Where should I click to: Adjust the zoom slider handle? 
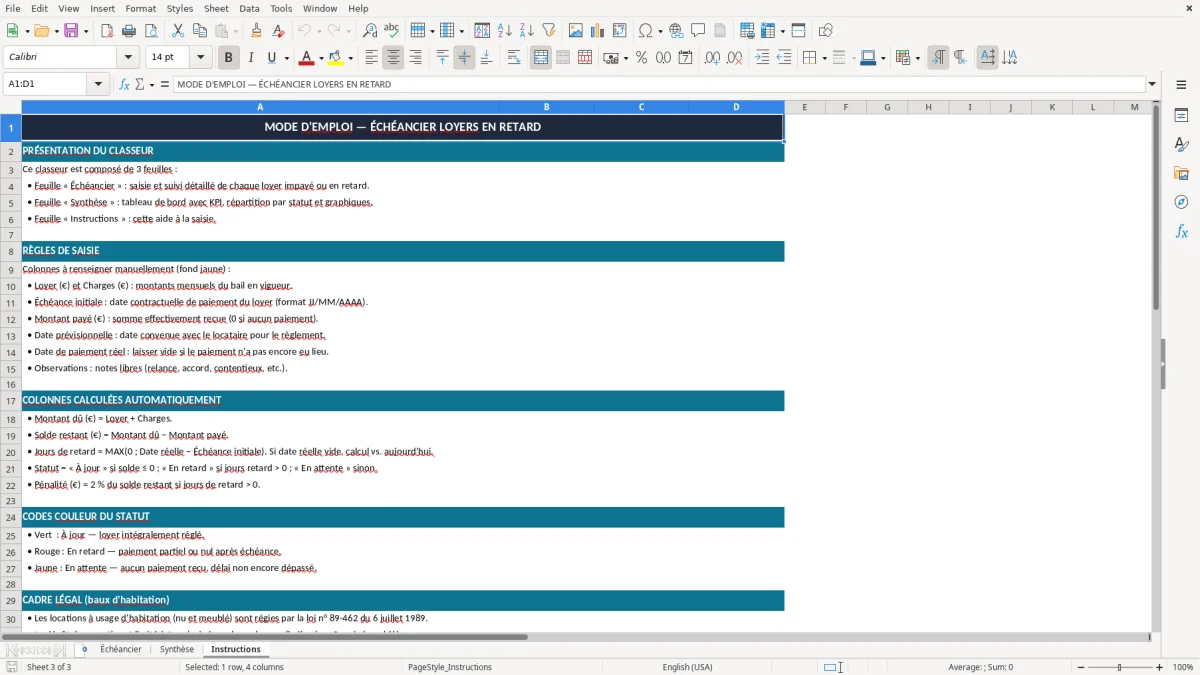1120,667
